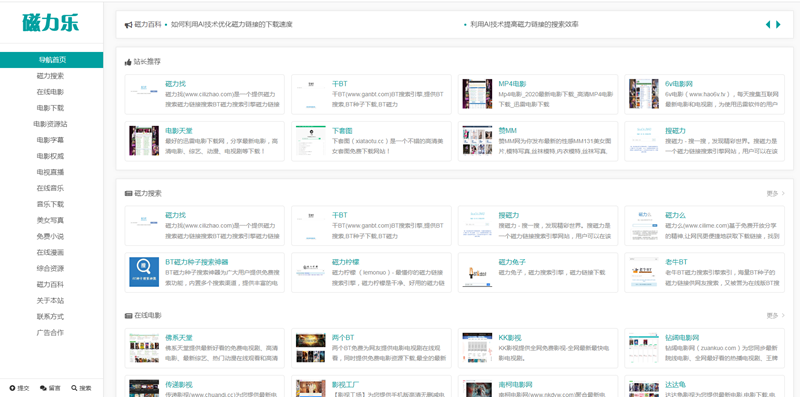Open 在线漫画 in the sidebar menu

(x=50, y=253)
